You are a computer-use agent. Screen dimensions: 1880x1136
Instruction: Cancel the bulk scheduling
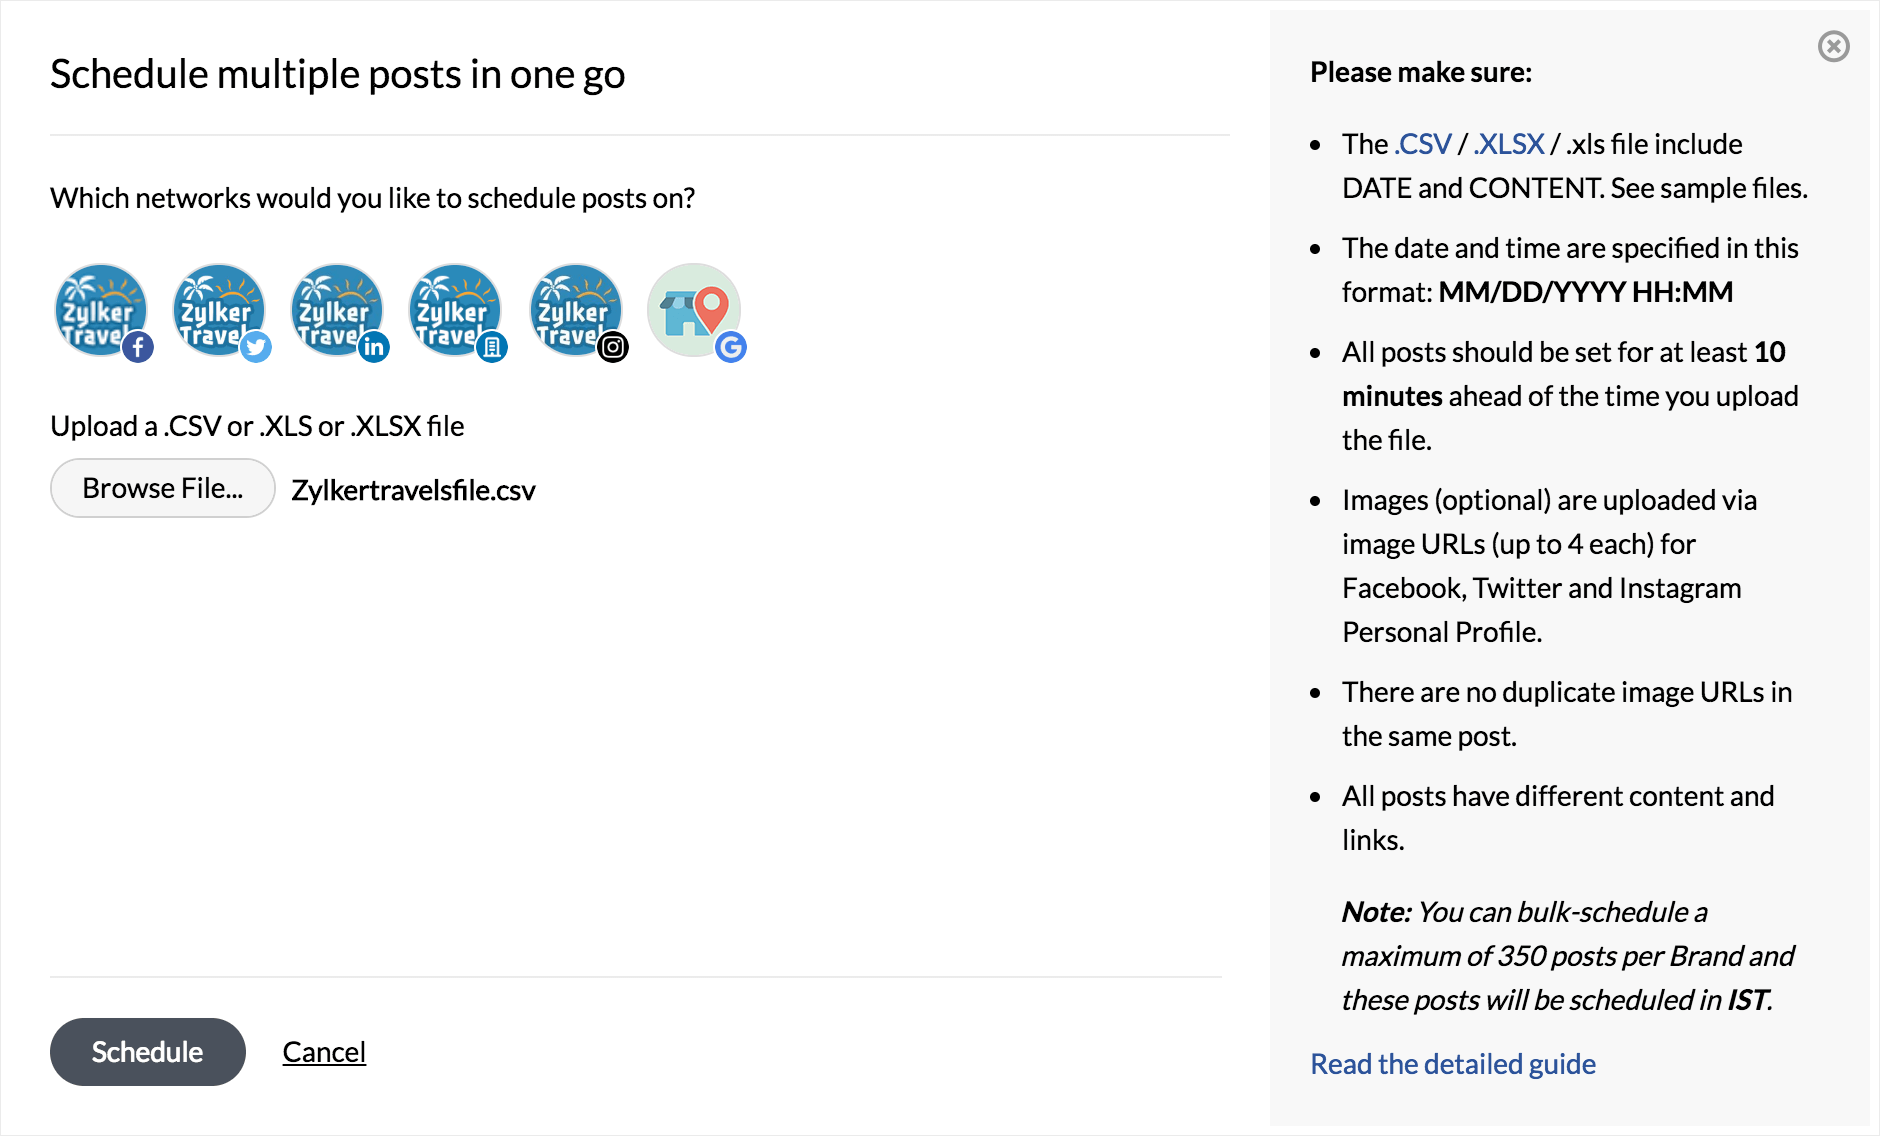click(x=324, y=1052)
